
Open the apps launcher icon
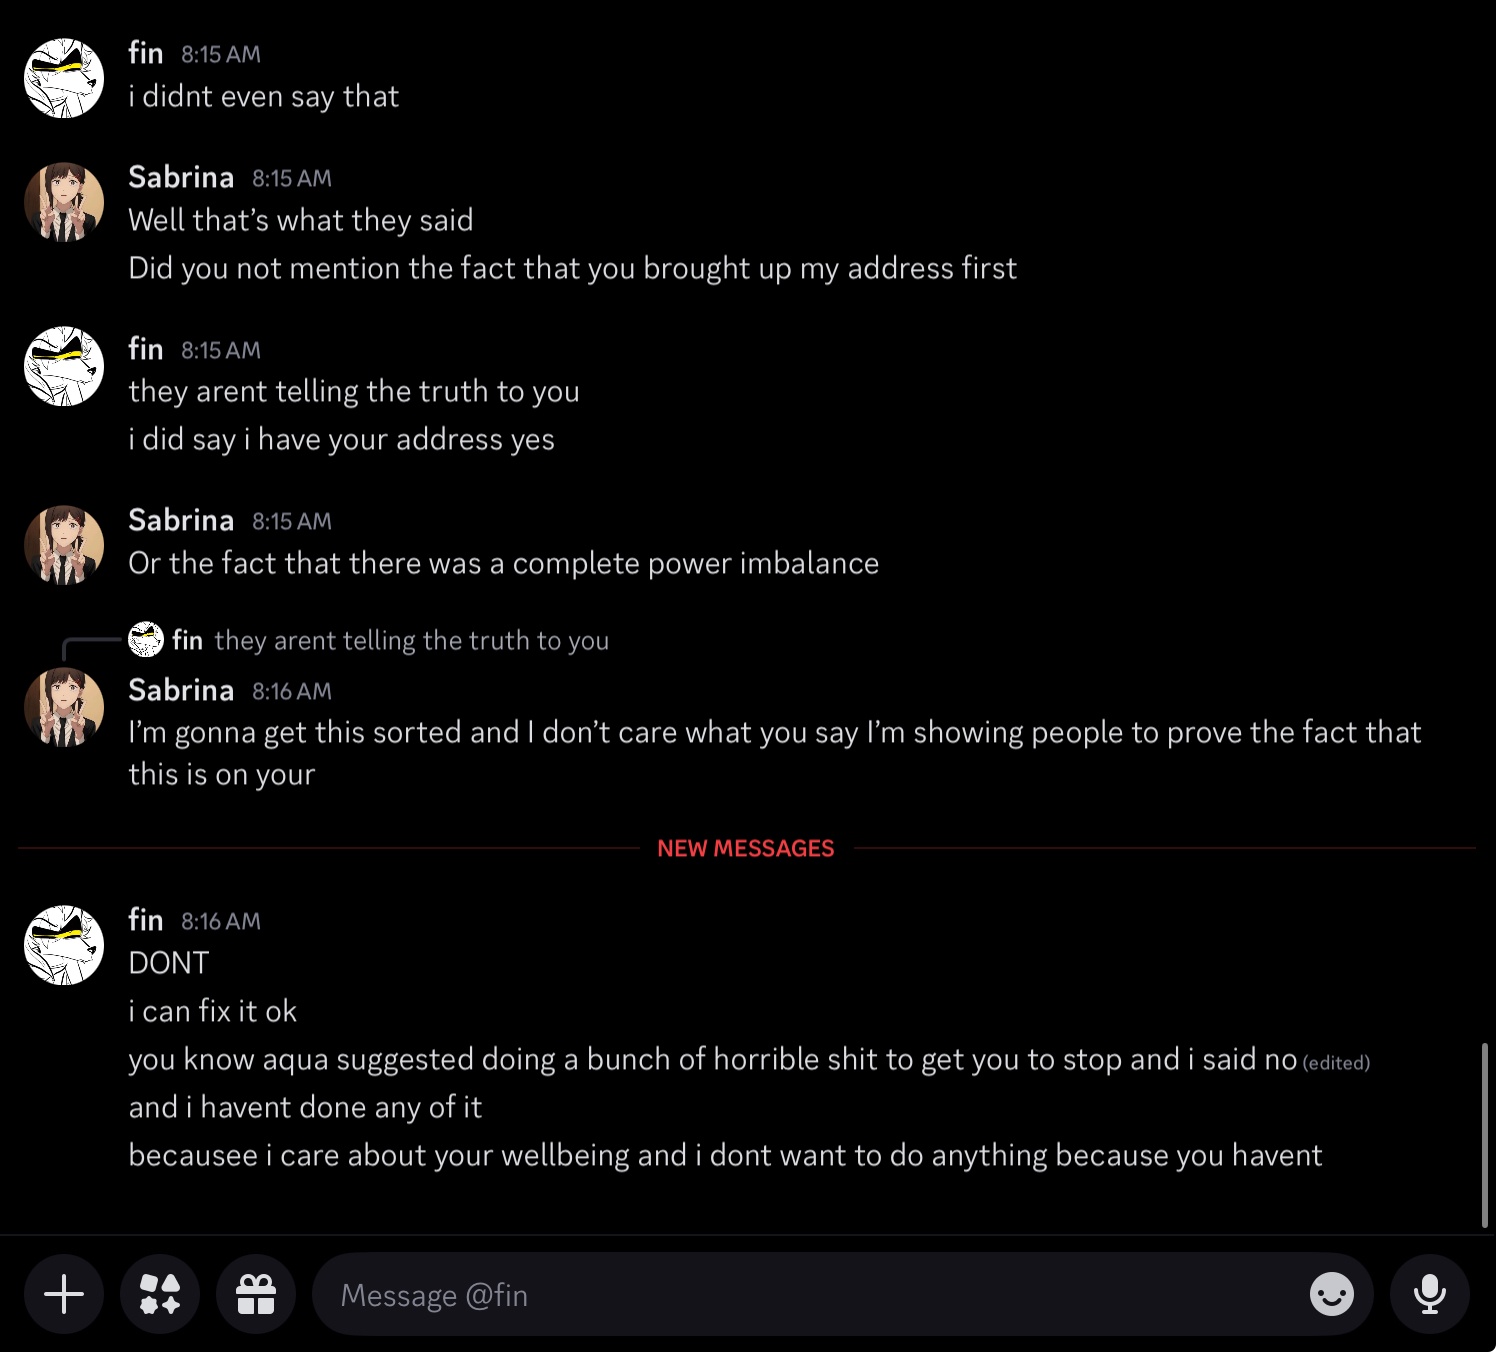[160, 1294]
